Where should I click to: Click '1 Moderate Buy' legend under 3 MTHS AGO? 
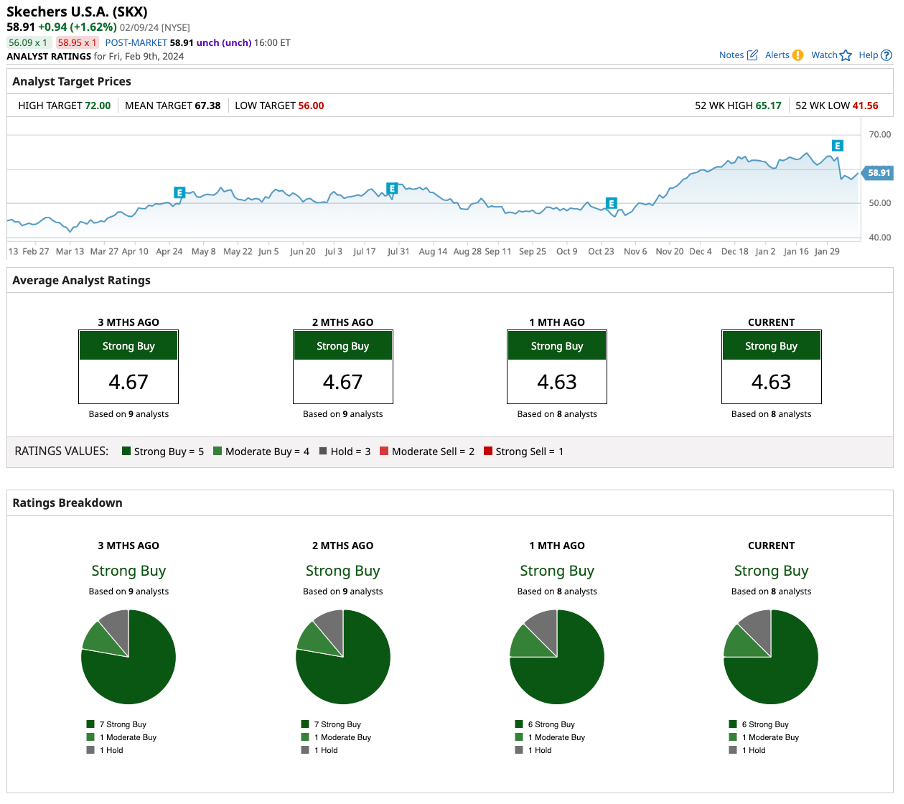[x=122, y=737]
